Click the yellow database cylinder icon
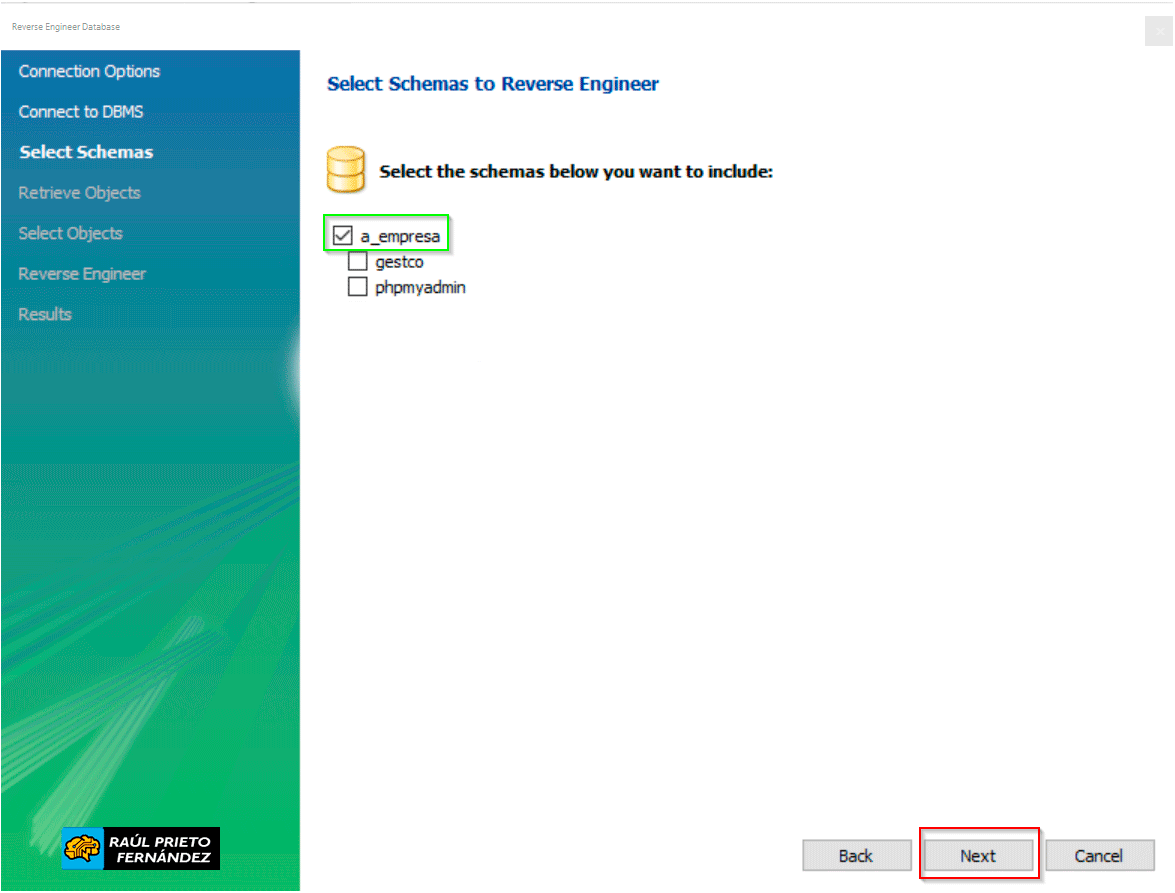This screenshot has height=893, width=1175. click(x=346, y=169)
